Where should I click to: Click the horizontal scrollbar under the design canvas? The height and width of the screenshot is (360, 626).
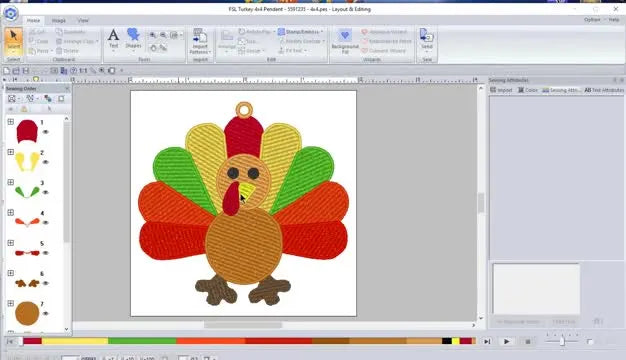coord(243,325)
